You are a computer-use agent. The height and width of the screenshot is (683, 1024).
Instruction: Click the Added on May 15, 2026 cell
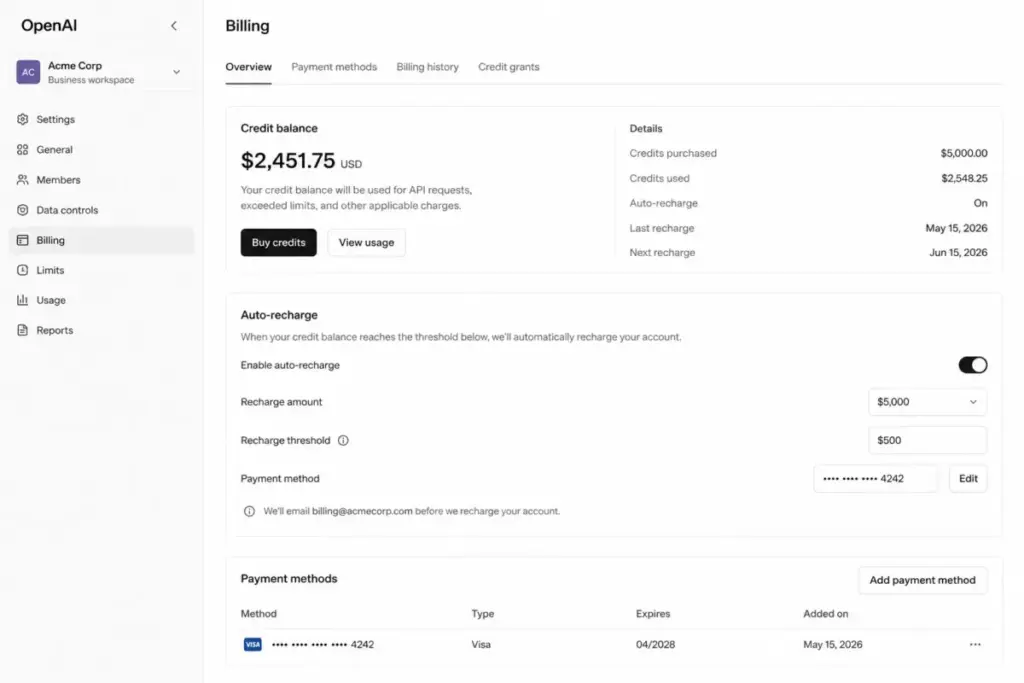click(x=833, y=644)
